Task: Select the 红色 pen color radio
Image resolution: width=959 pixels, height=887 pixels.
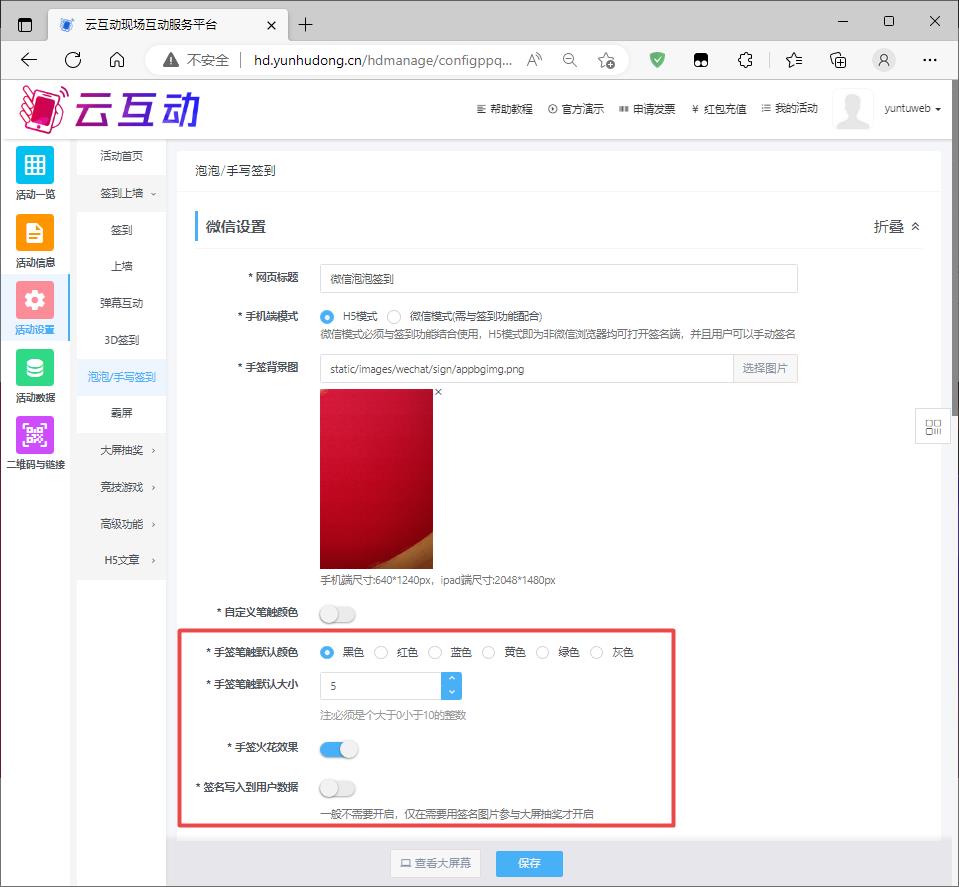Action: click(x=381, y=653)
